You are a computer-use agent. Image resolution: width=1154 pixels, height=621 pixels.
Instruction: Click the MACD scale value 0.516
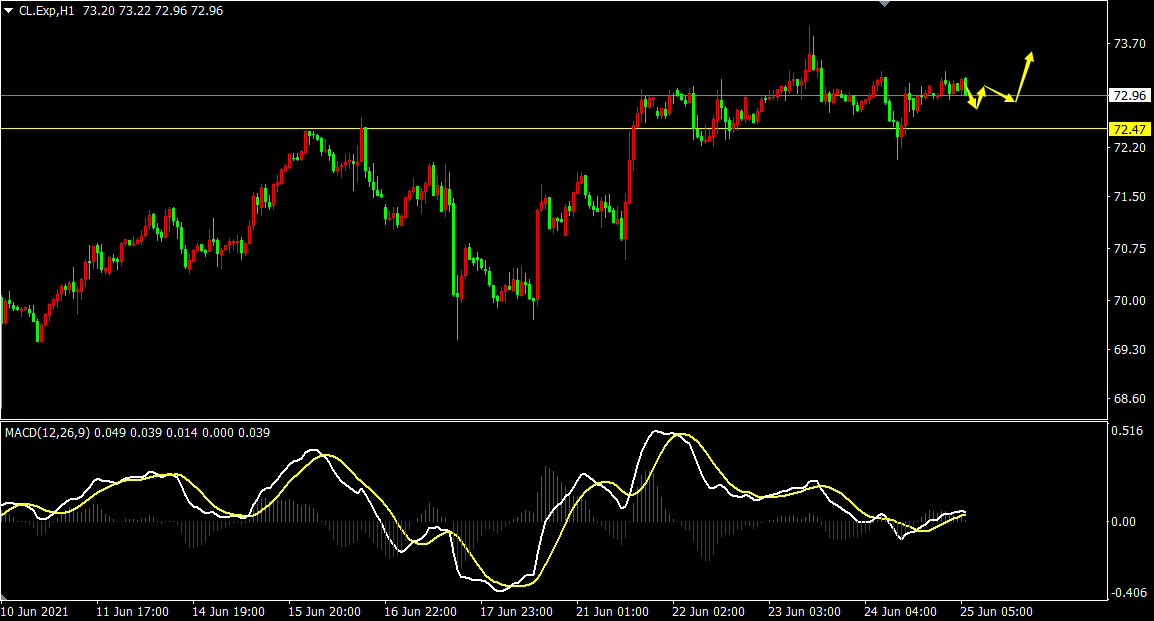pyautogui.click(x=1128, y=430)
